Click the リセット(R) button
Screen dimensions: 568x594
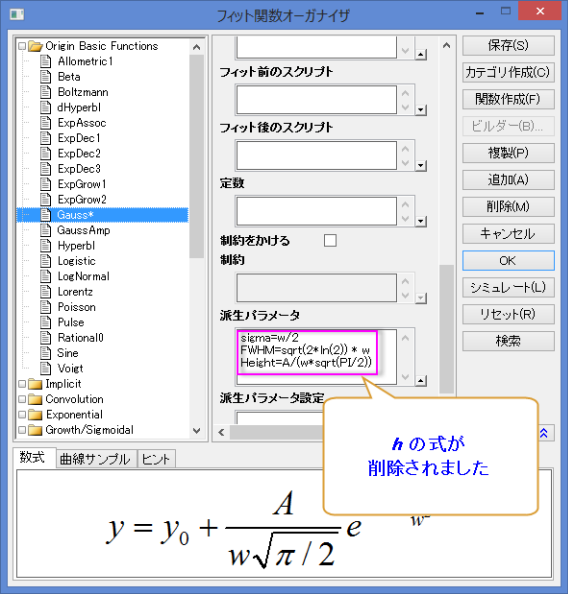508,314
